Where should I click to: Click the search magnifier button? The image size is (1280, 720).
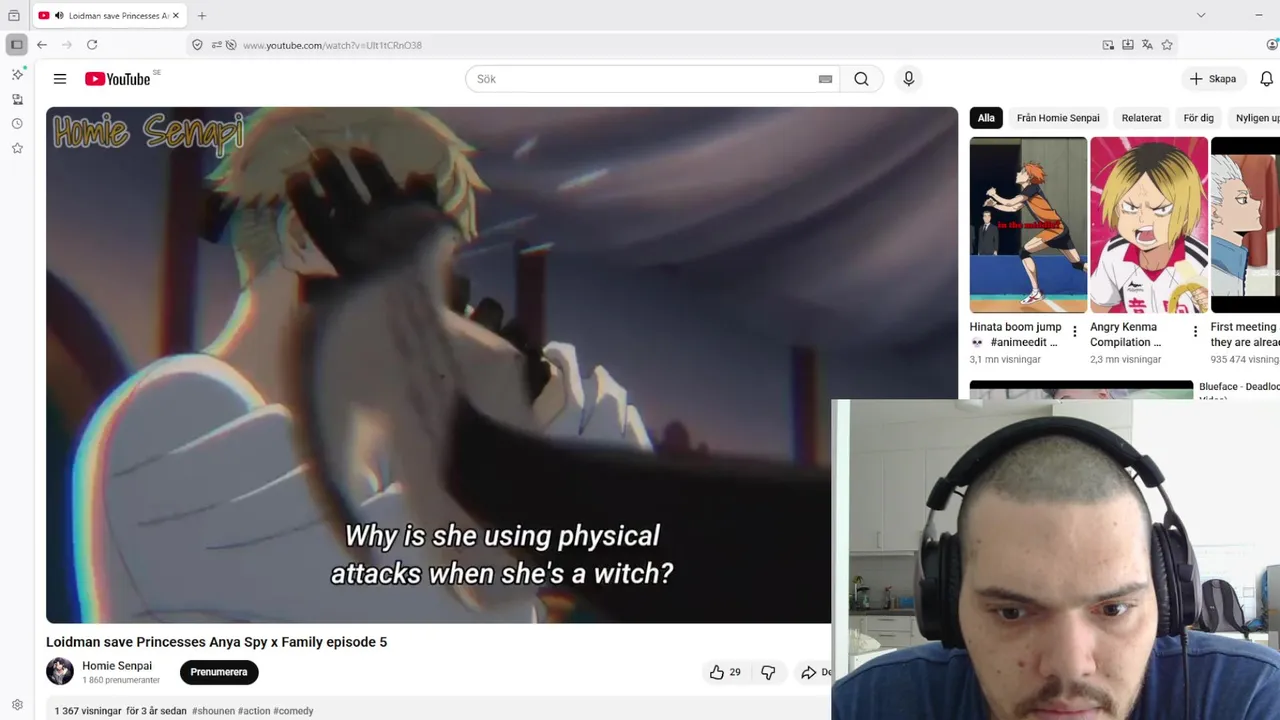[x=861, y=79]
